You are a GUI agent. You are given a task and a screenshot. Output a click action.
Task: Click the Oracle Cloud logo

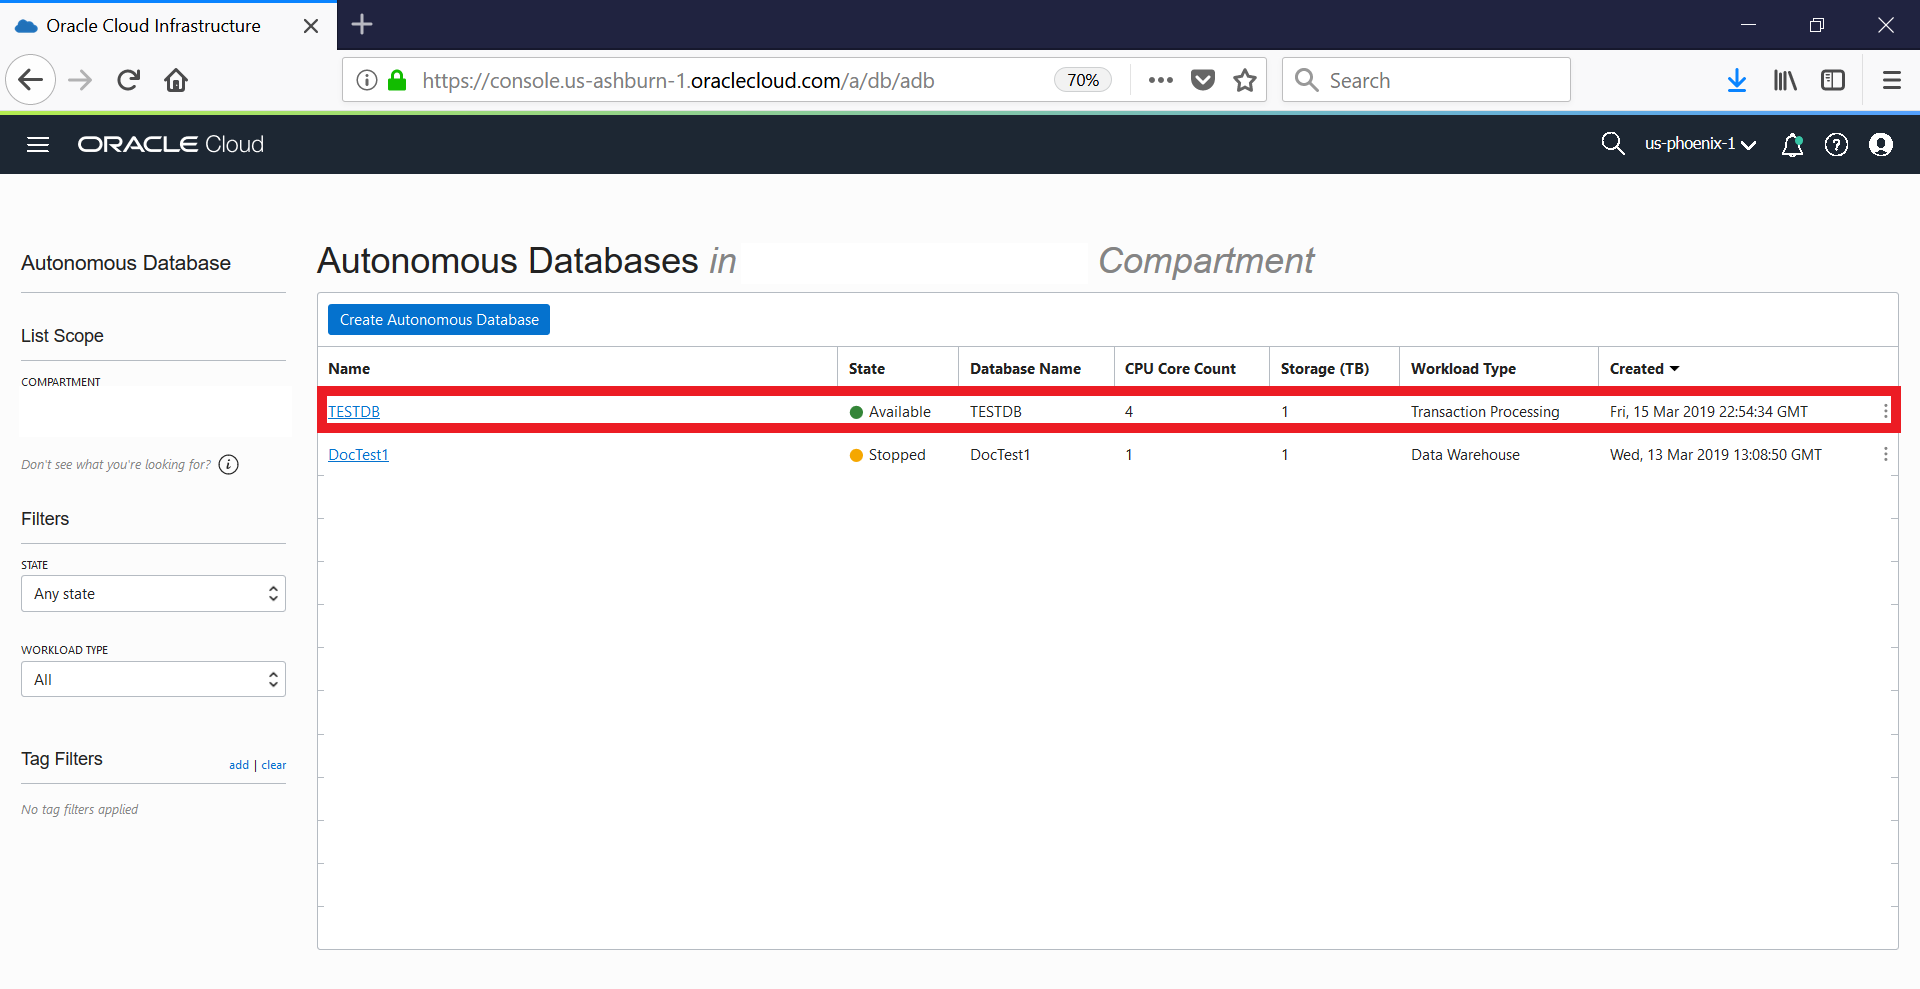click(x=171, y=145)
